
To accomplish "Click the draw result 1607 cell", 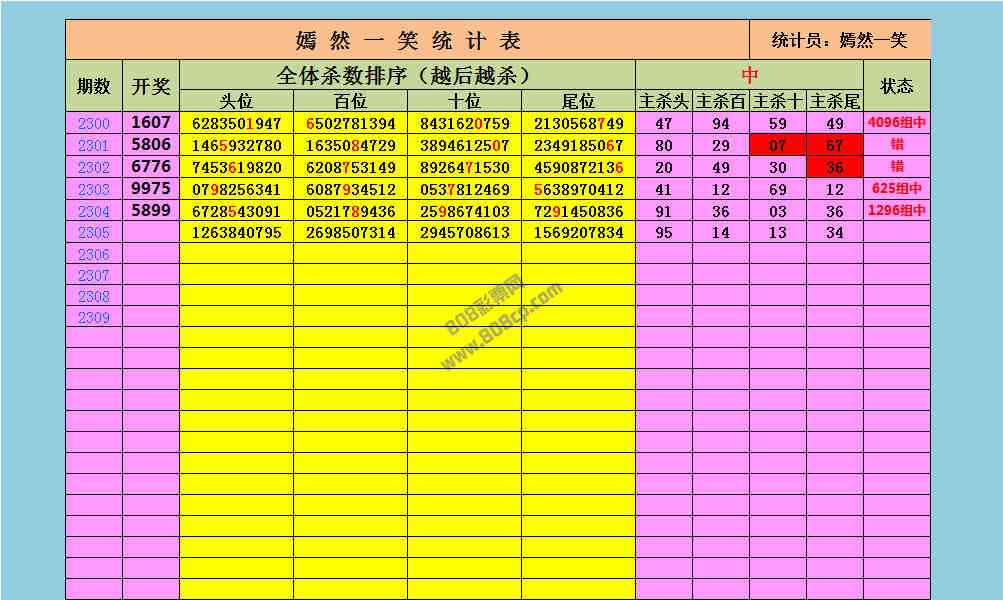I will click(x=151, y=123).
